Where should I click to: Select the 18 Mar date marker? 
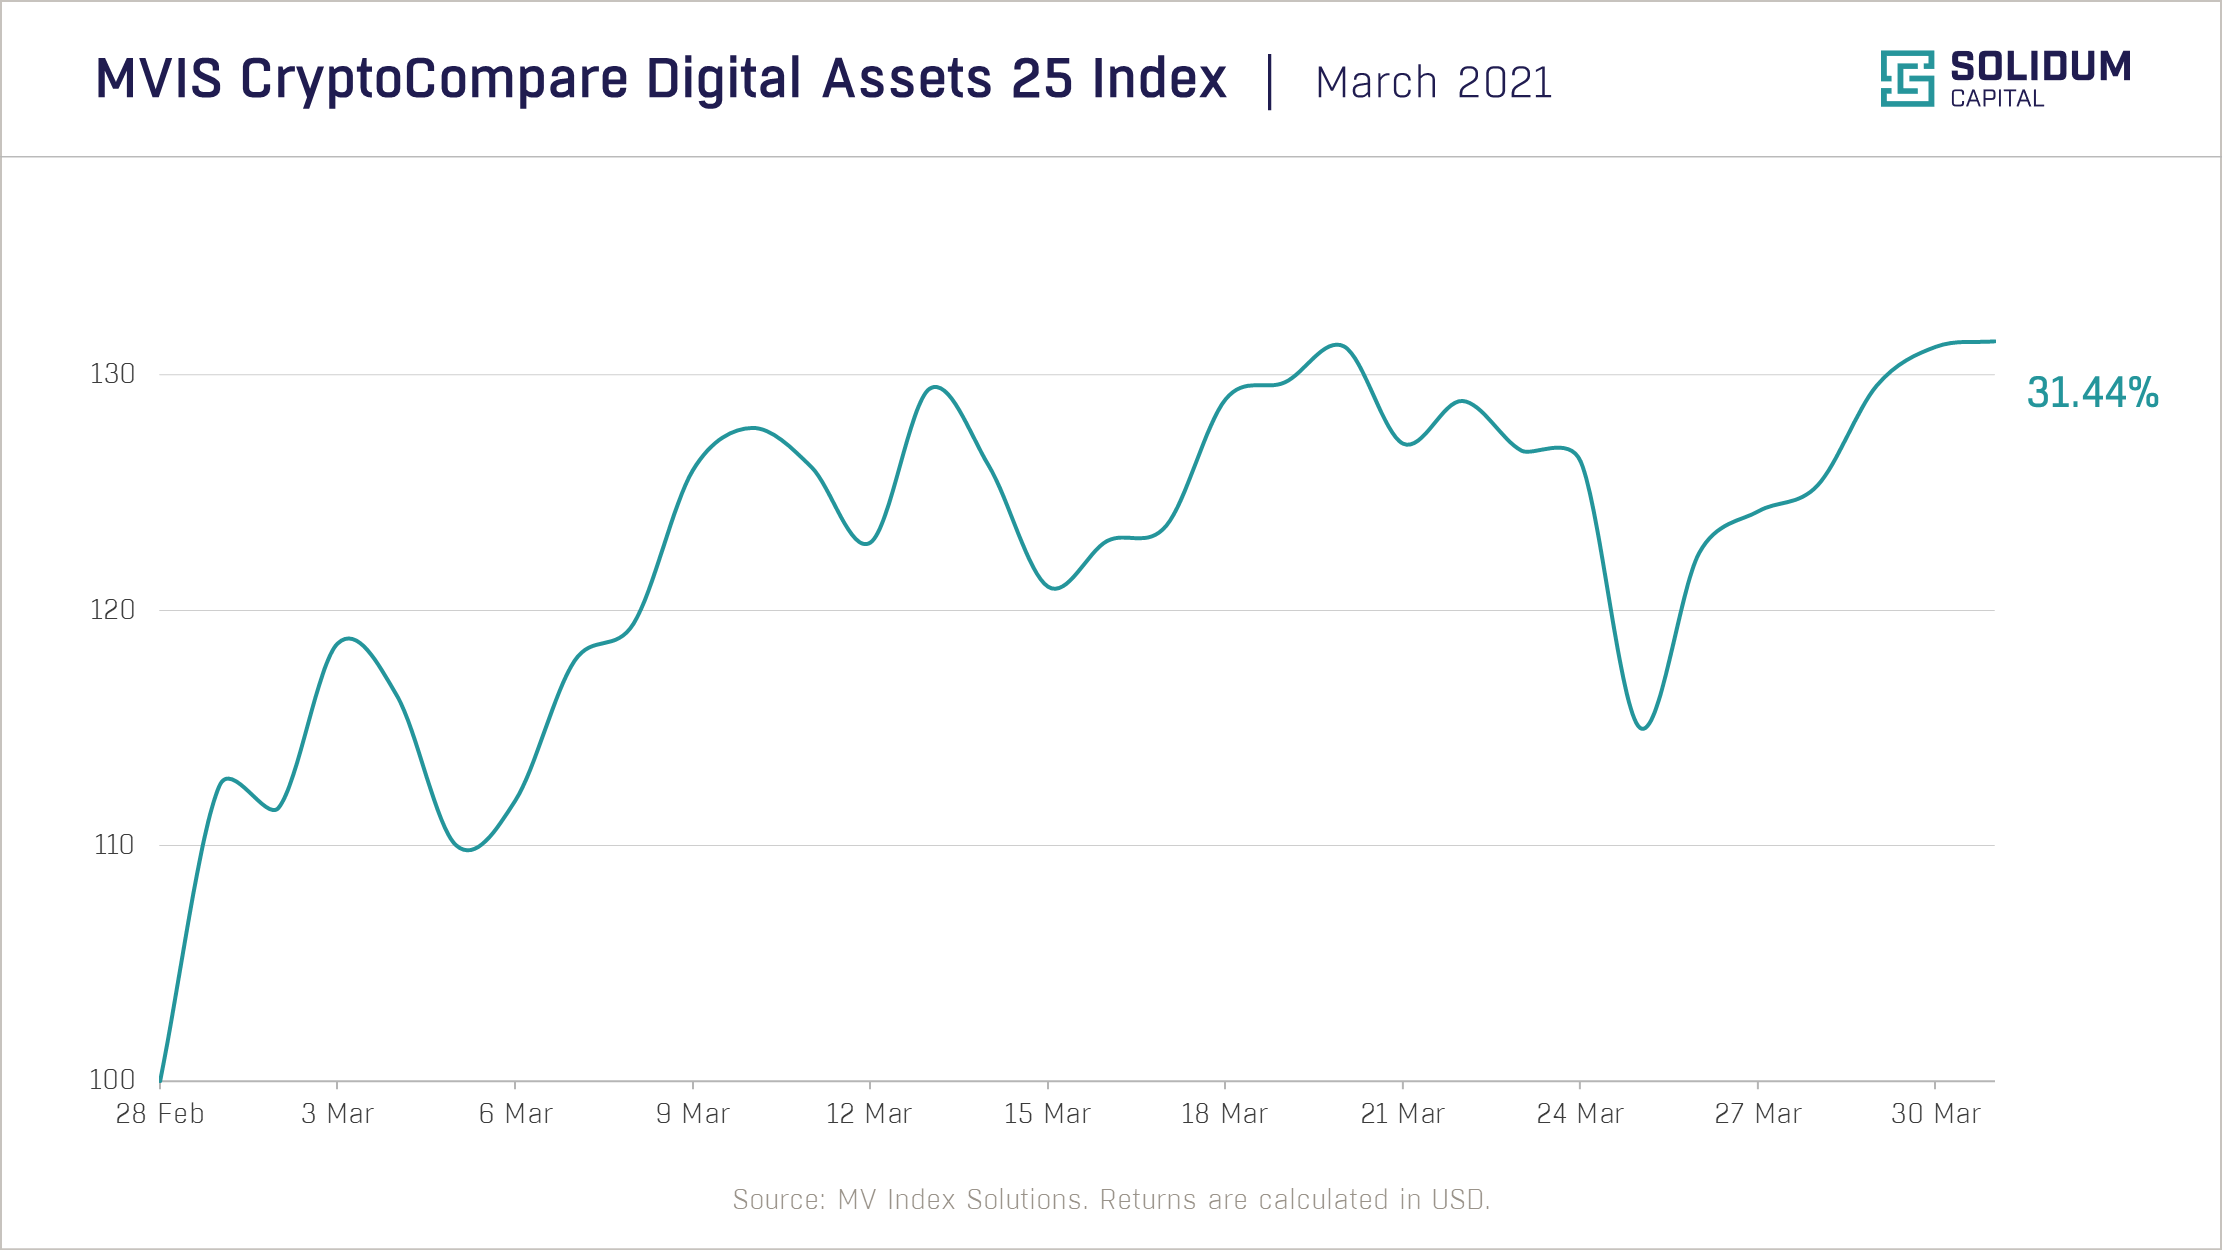click(1224, 1114)
